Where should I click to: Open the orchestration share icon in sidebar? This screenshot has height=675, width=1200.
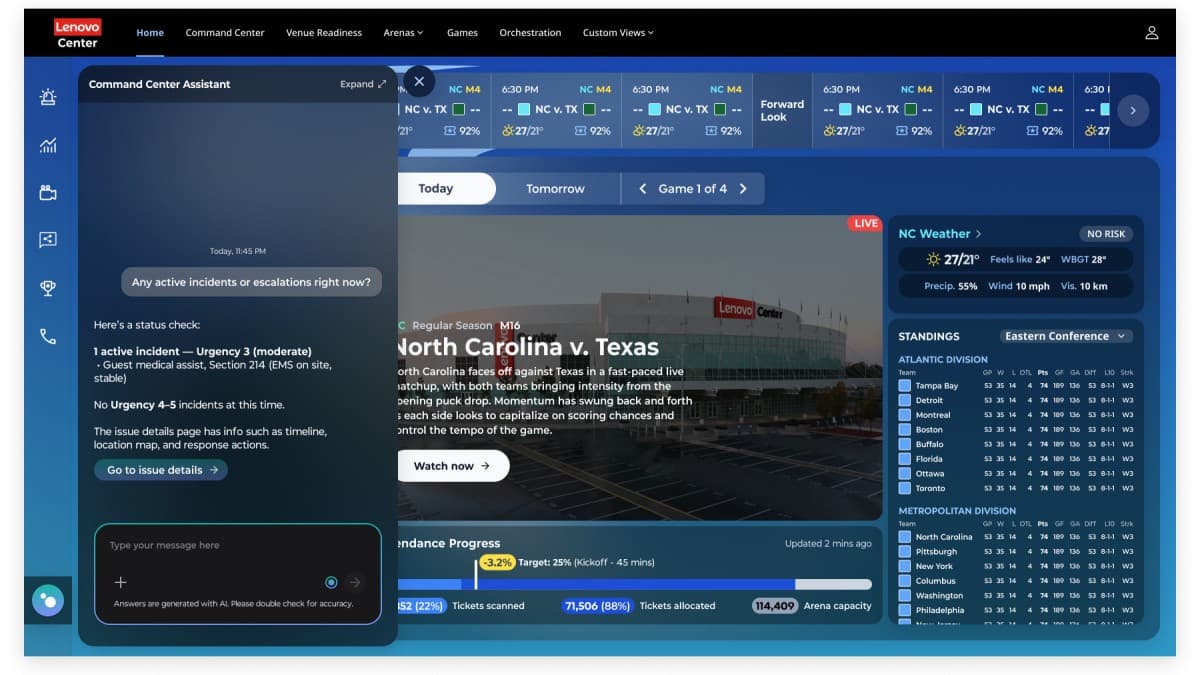point(48,239)
